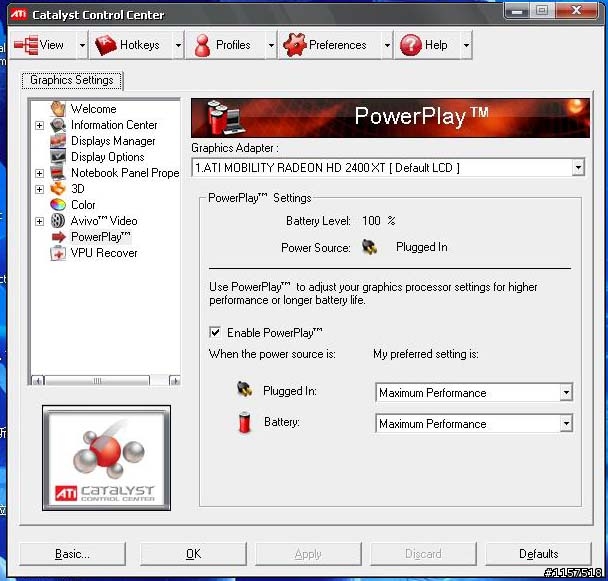Click the Apply button
This screenshot has width=608, height=581.
(308, 554)
